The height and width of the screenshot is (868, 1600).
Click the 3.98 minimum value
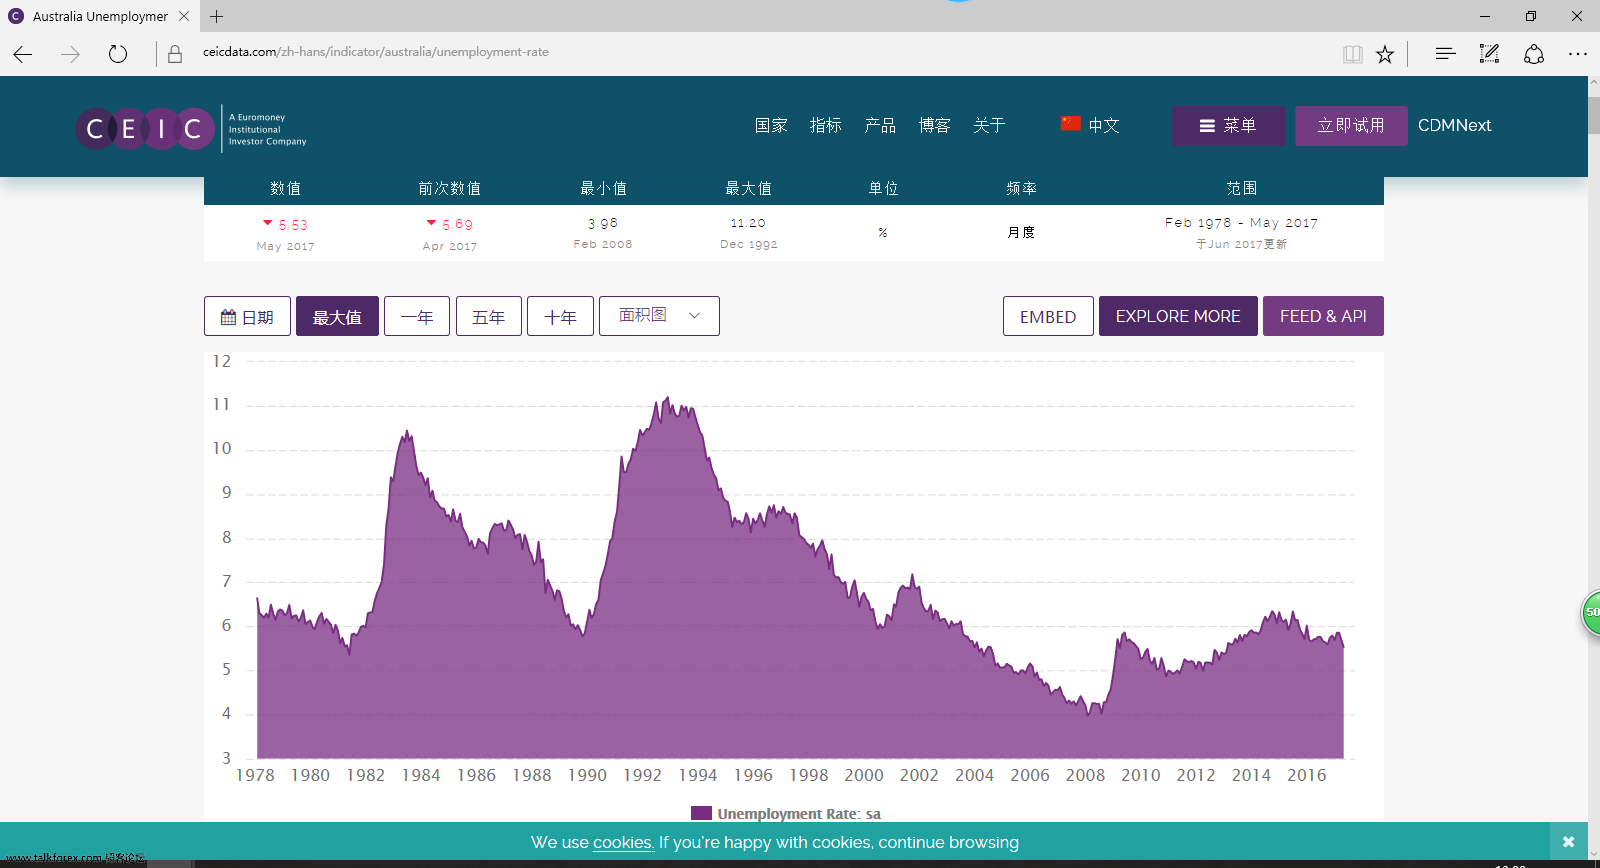(602, 223)
